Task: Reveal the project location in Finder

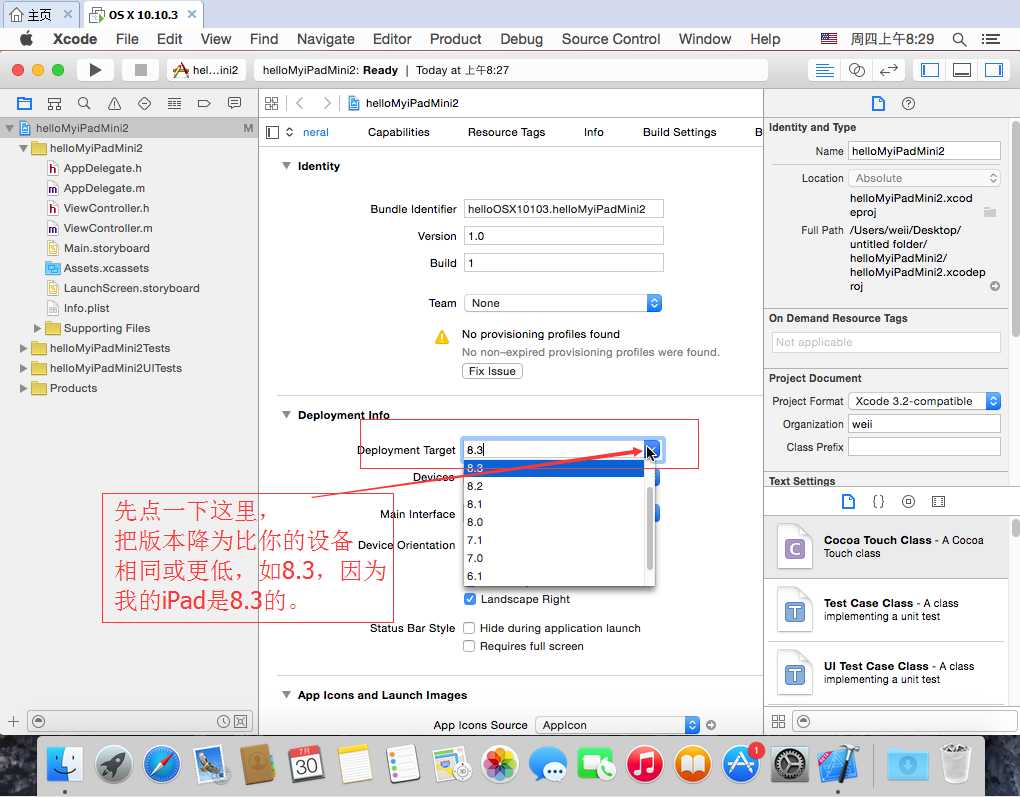Action: (995, 286)
